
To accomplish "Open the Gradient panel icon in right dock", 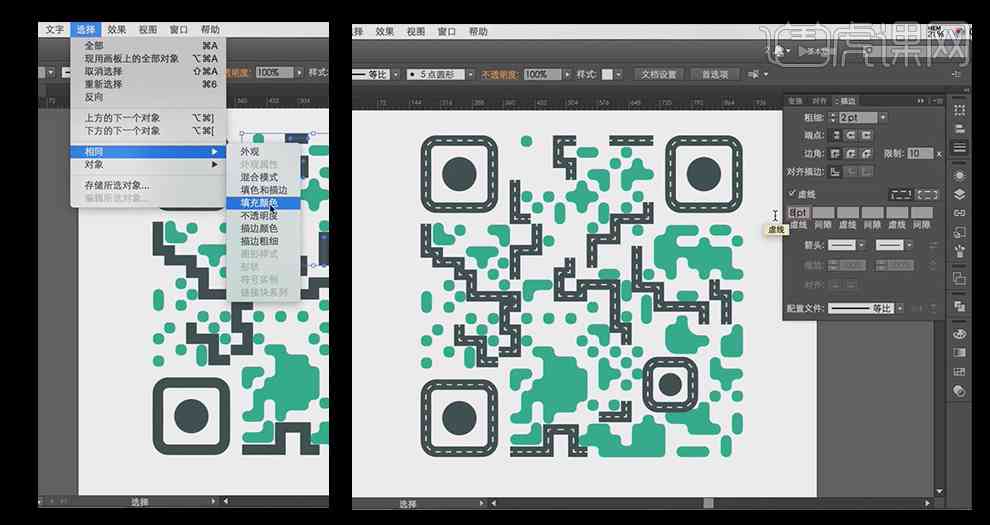I will (959, 352).
